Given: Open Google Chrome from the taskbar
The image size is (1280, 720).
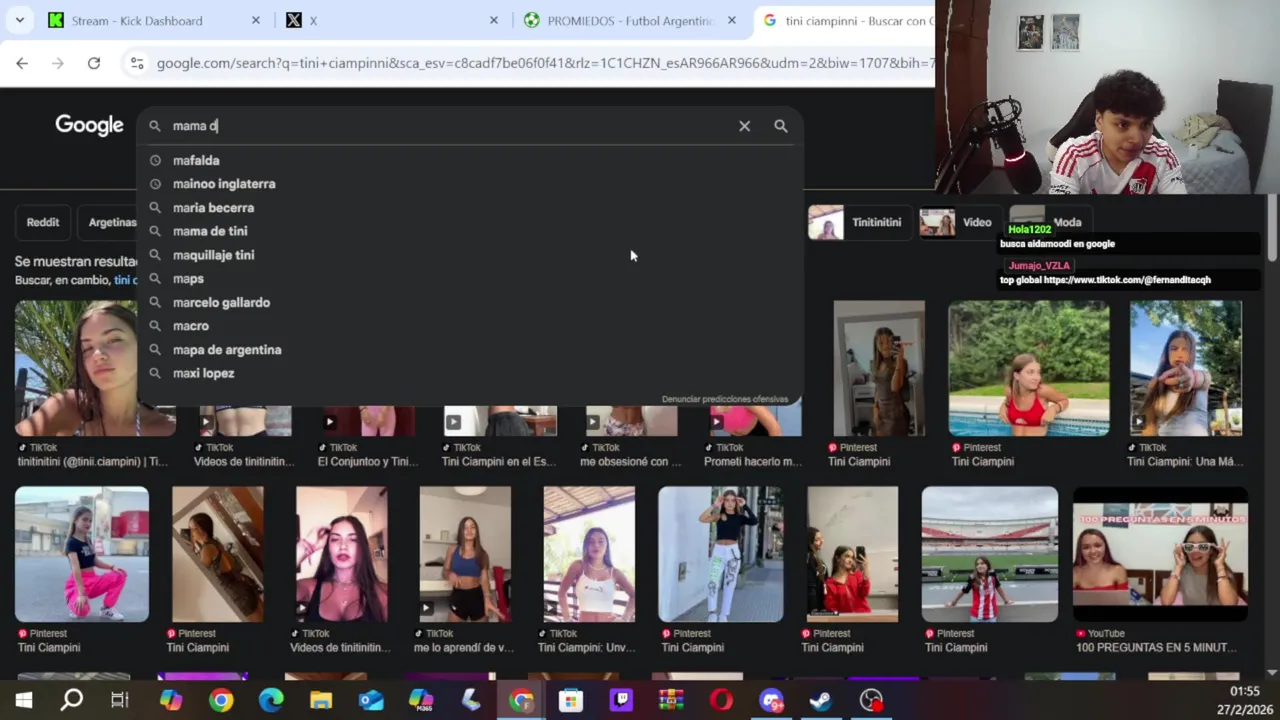Looking at the screenshot, I should tap(221, 701).
